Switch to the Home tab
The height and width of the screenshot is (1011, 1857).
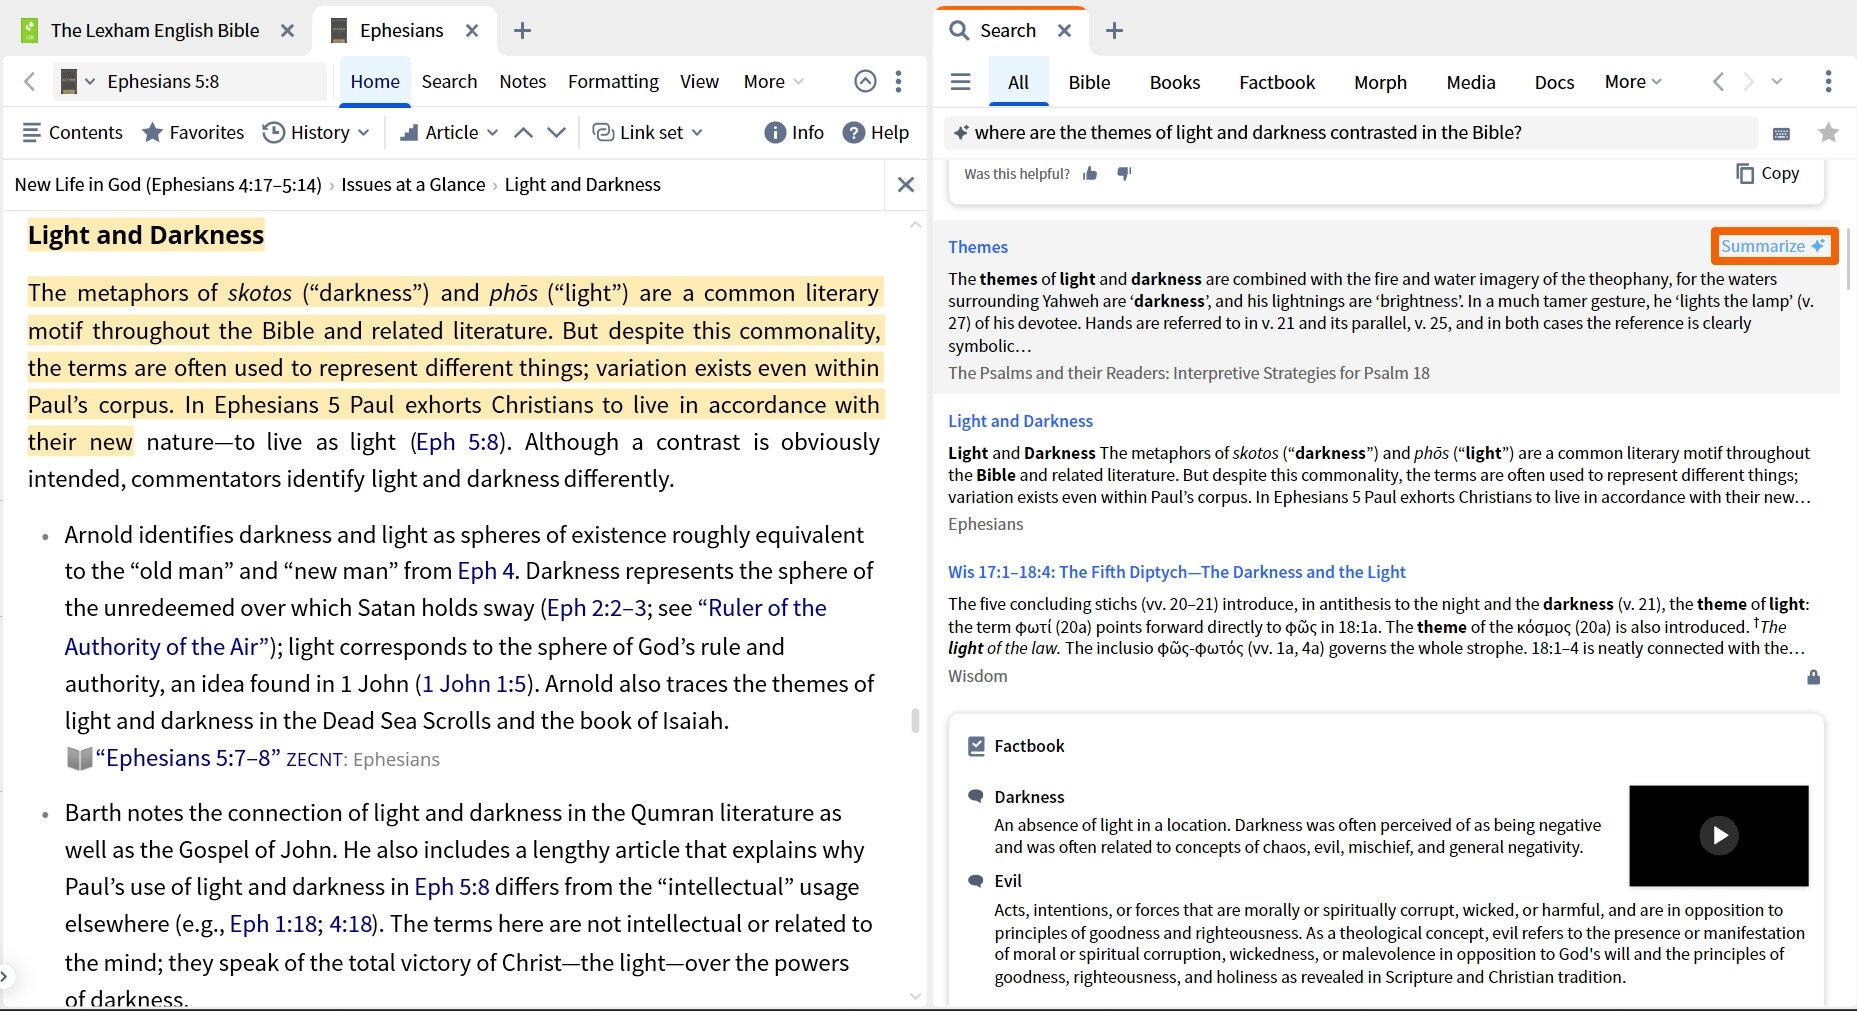(x=375, y=82)
